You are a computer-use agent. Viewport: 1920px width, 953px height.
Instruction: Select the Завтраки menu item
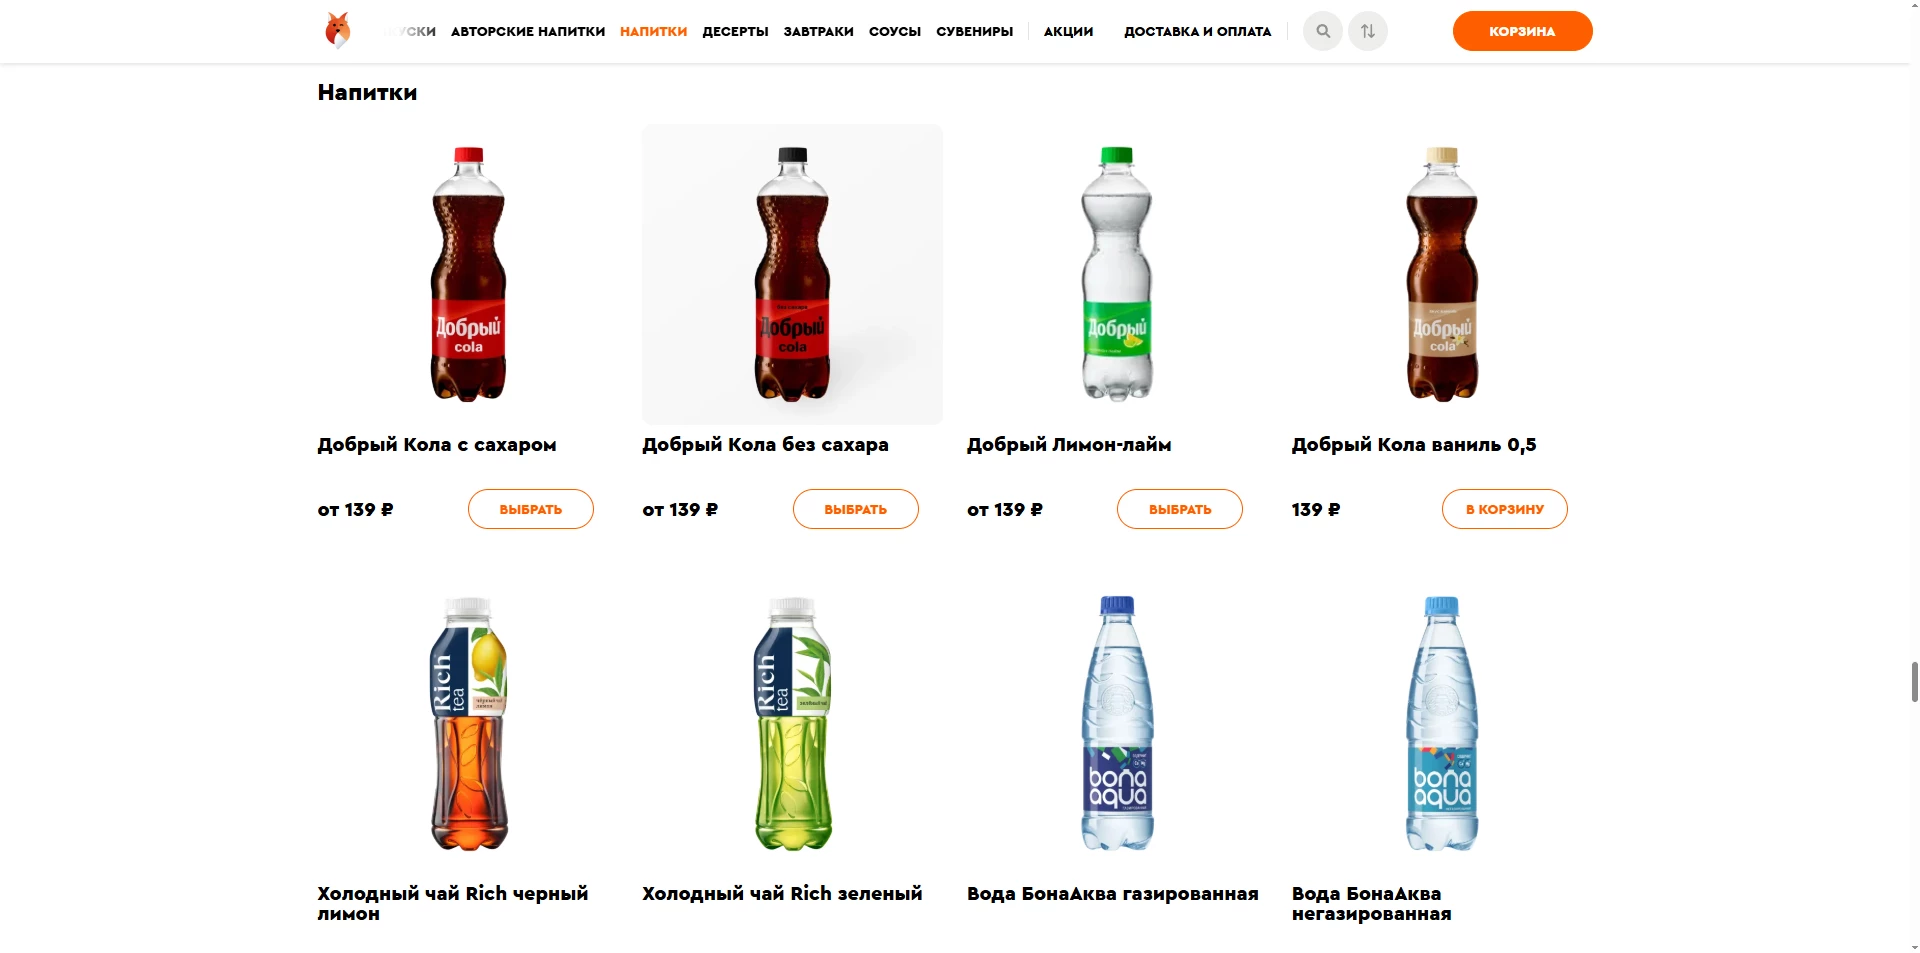coord(818,32)
